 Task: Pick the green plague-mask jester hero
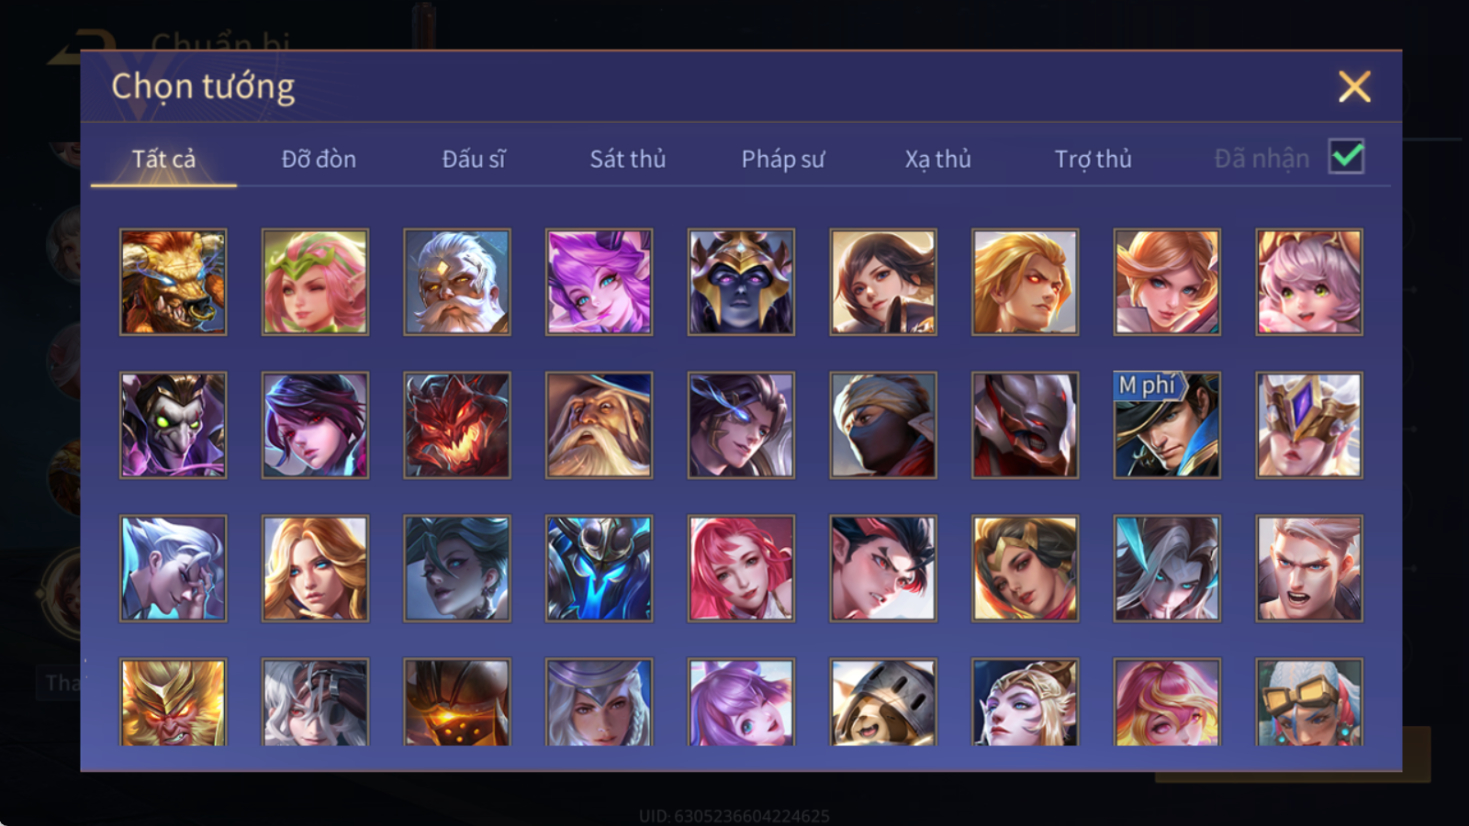[x=173, y=425]
